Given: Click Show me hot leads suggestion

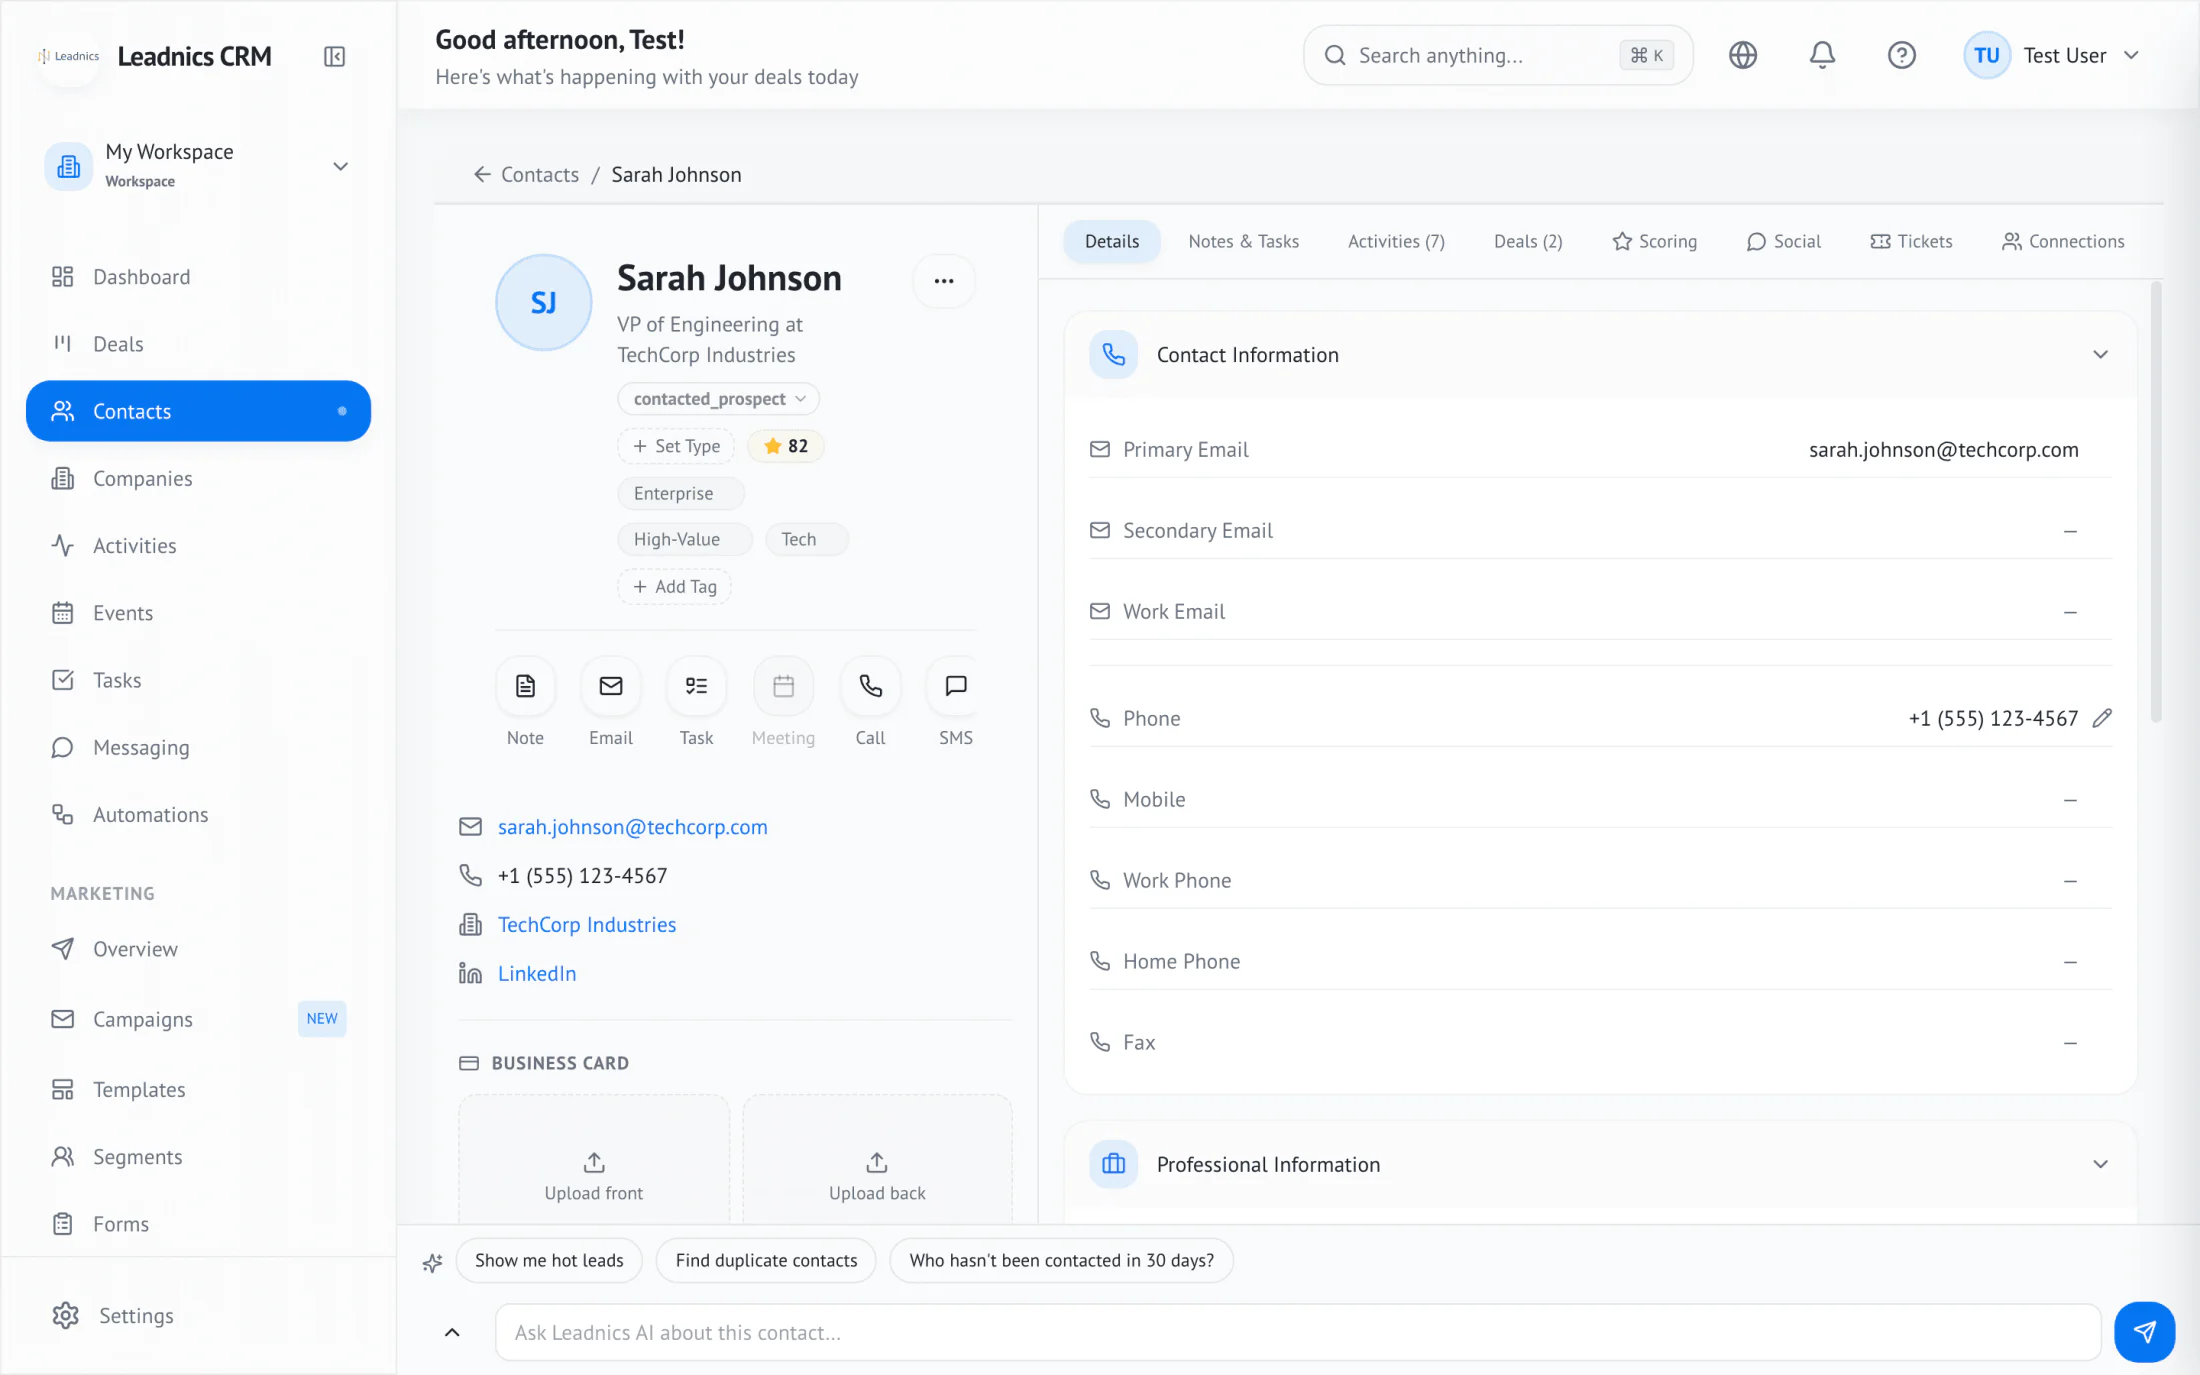Looking at the screenshot, I should tap(549, 1260).
